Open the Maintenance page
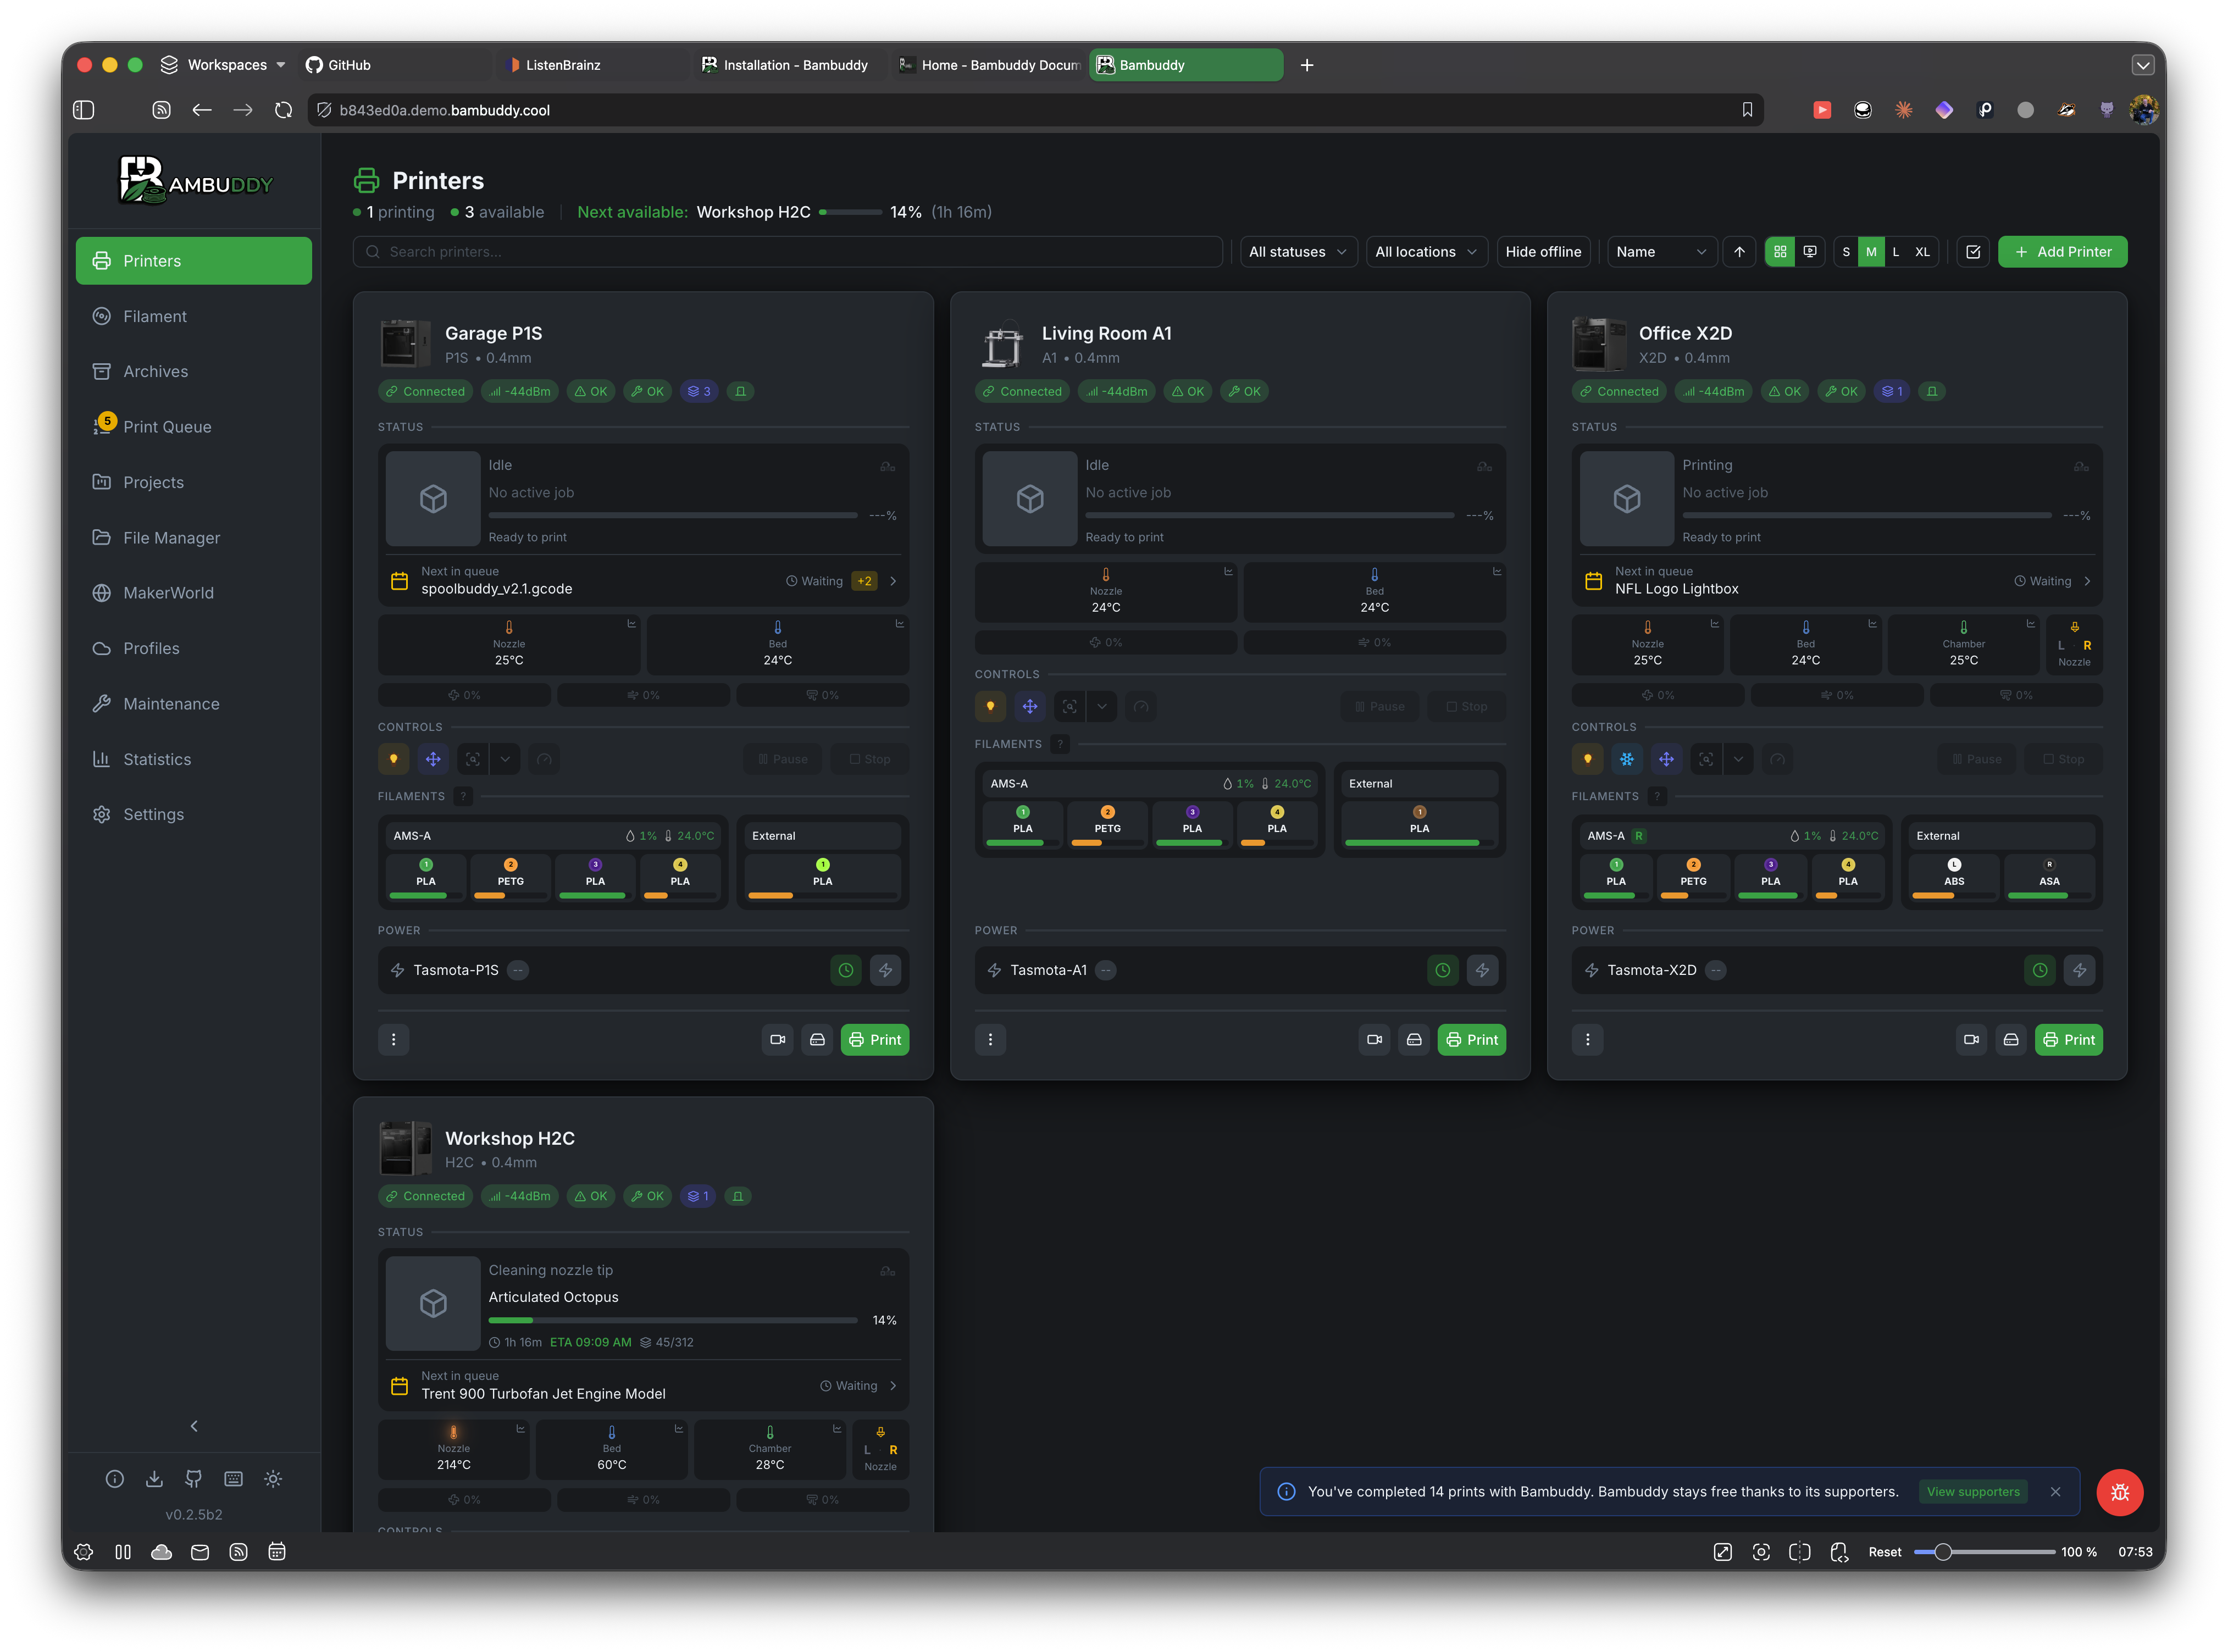 [193, 704]
